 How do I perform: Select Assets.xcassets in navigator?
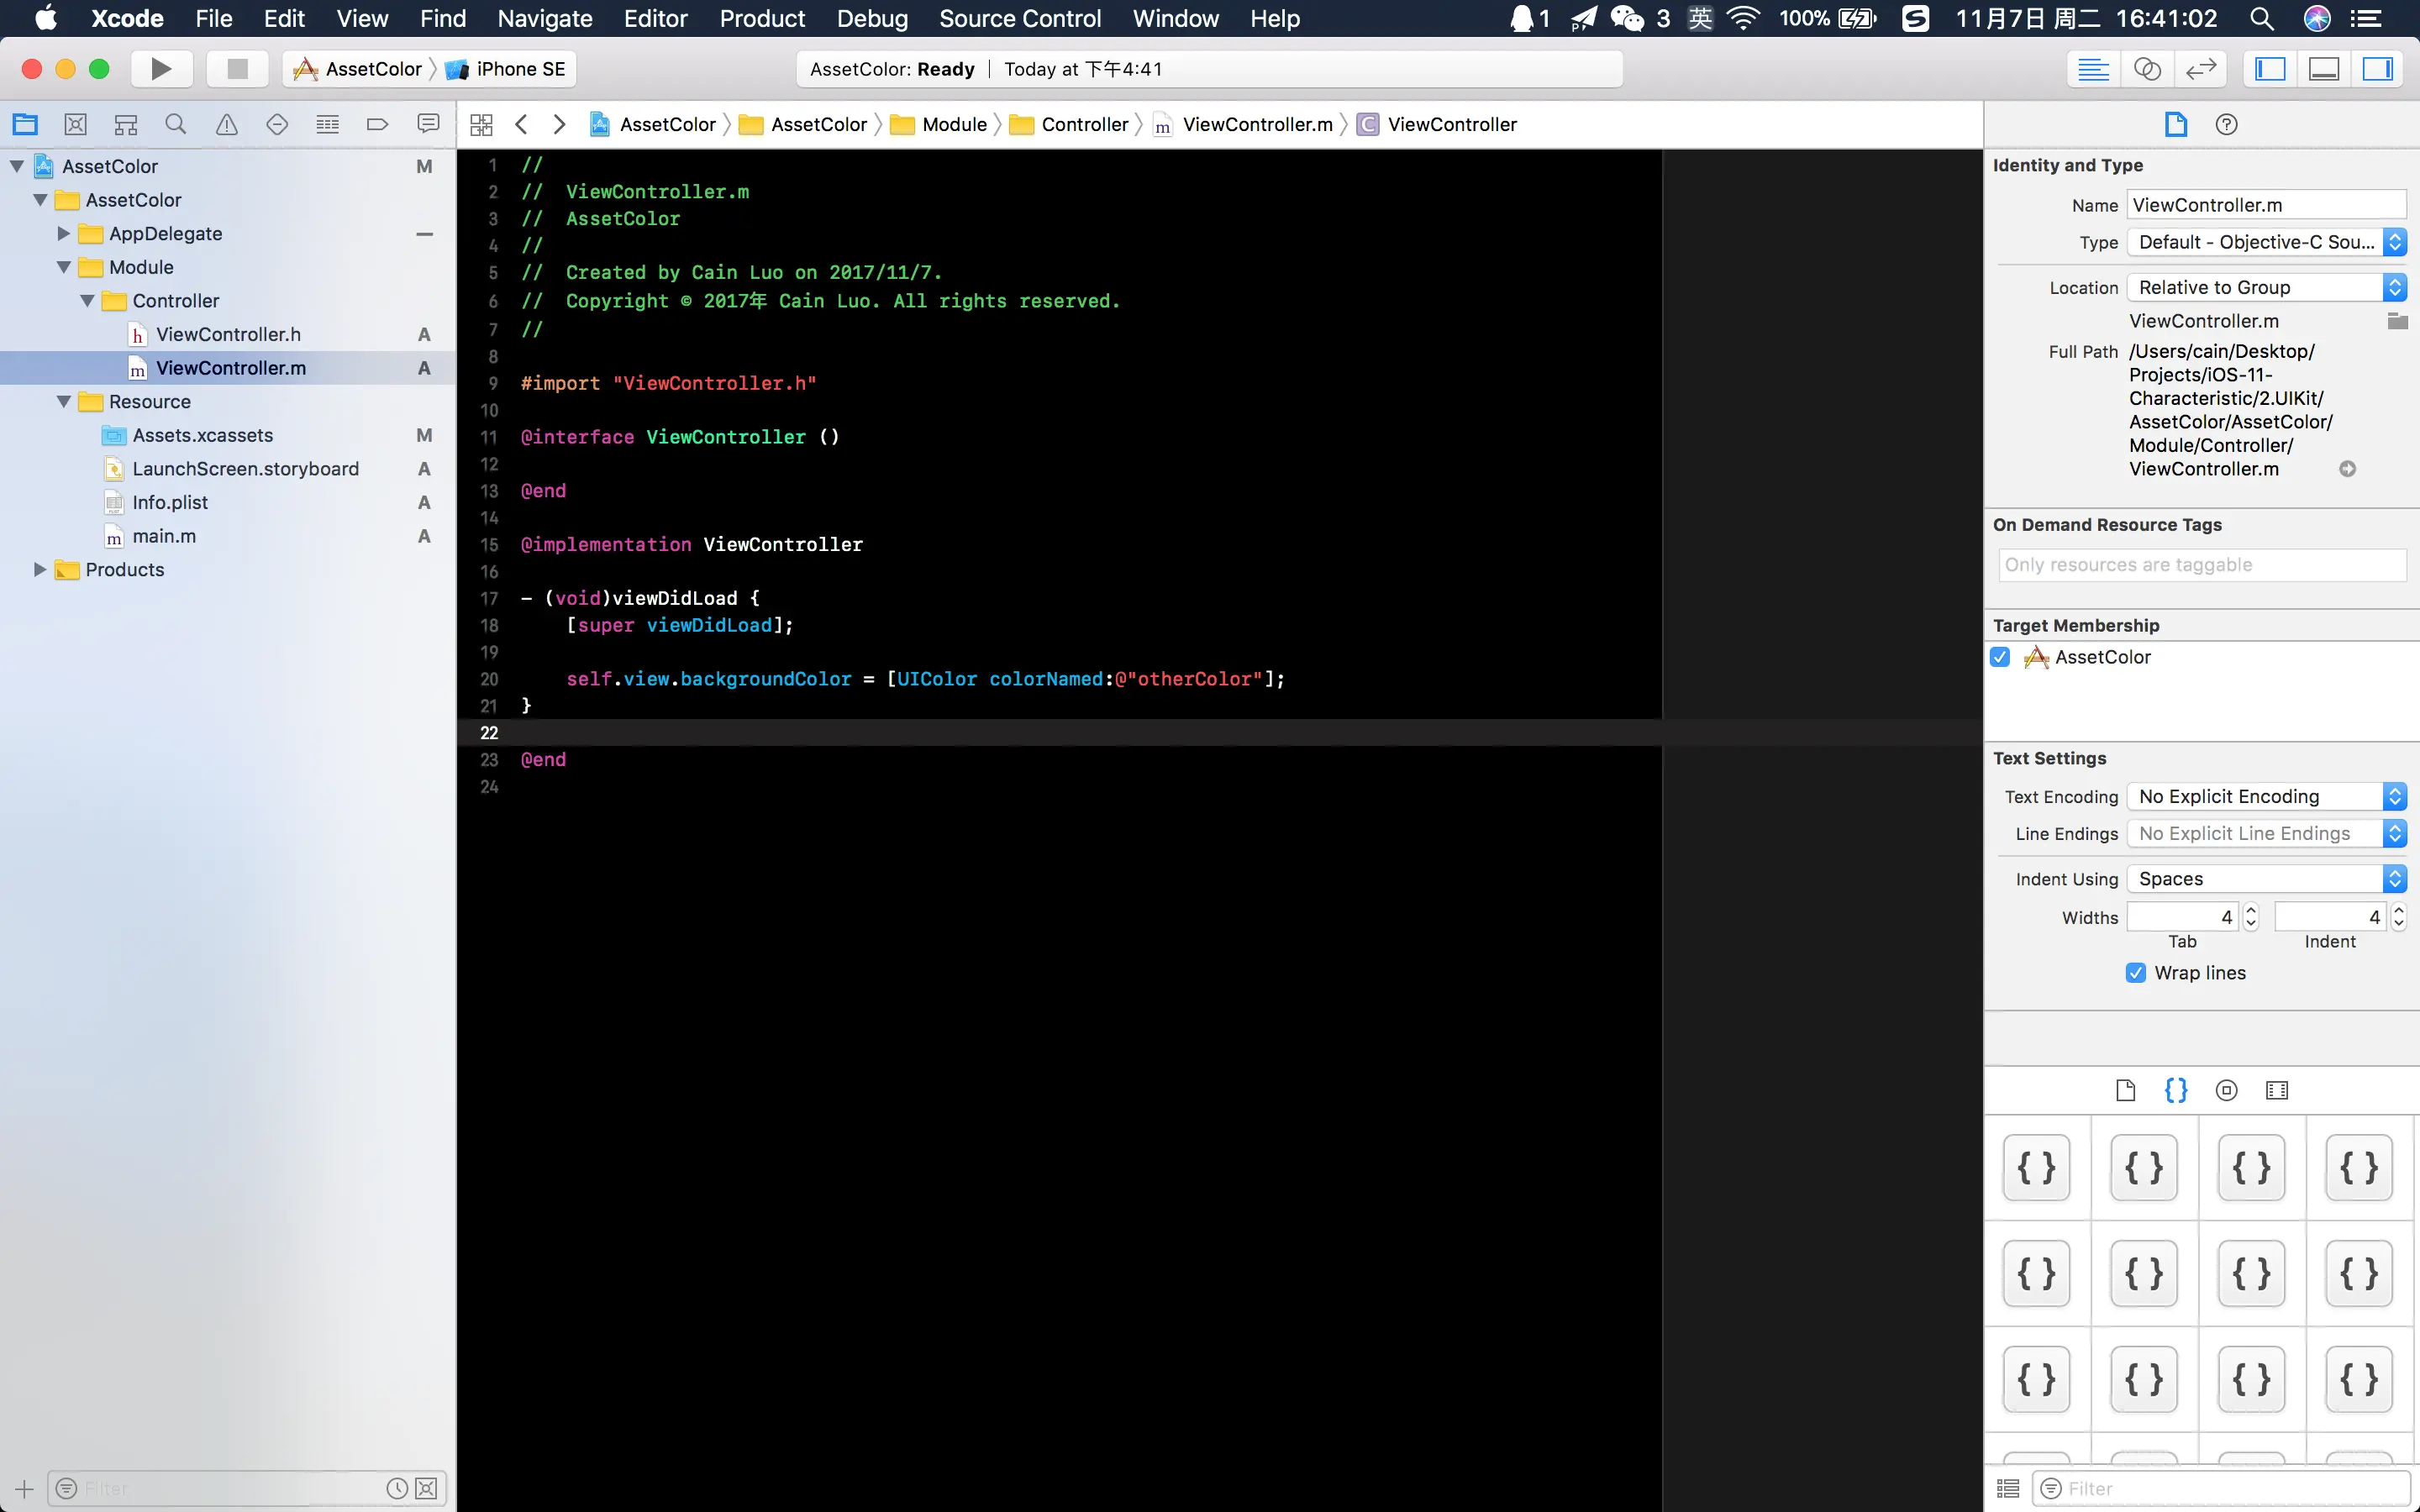tap(203, 435)
